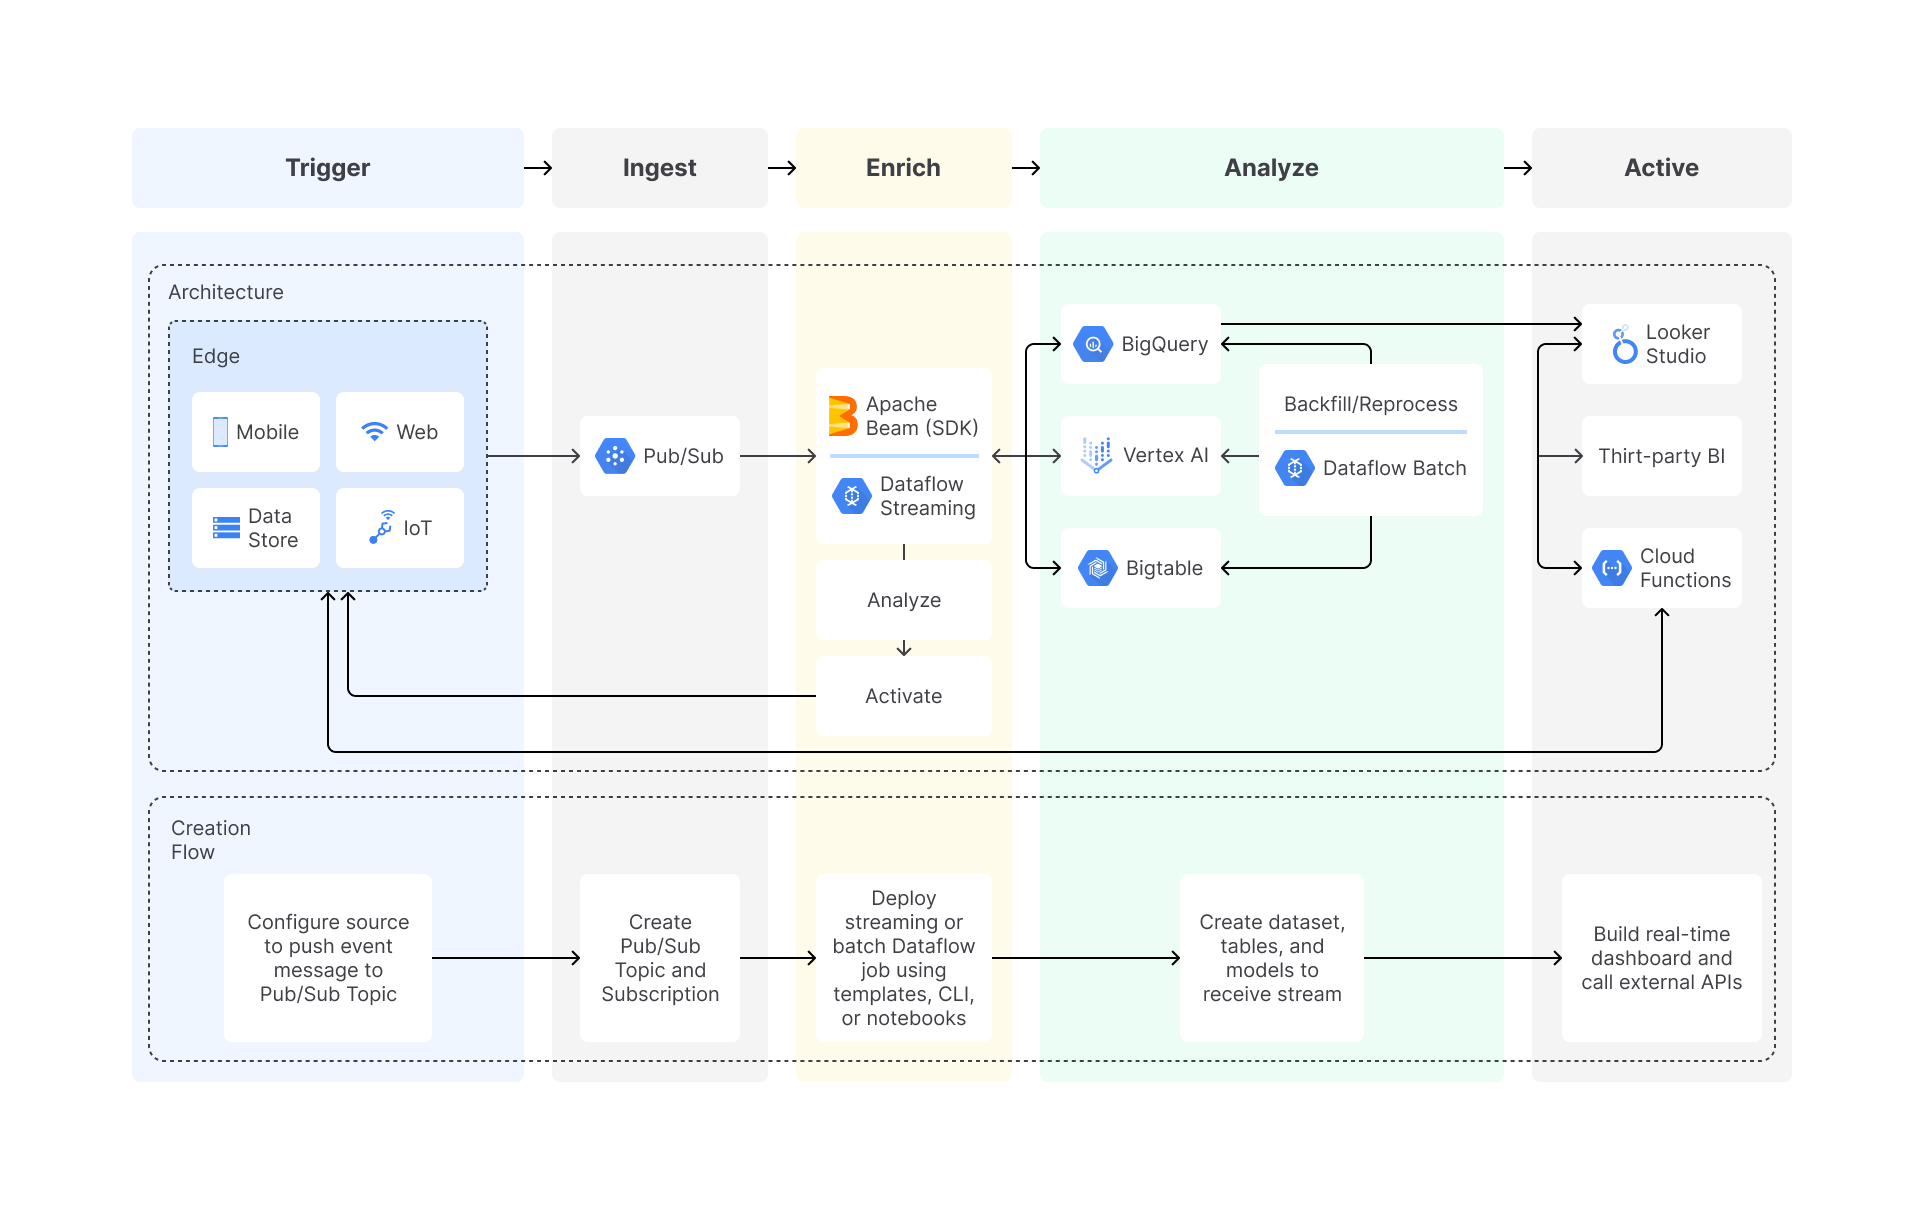Click the Mobile phone icon
1920x1210 pixels.
point(220,432)
